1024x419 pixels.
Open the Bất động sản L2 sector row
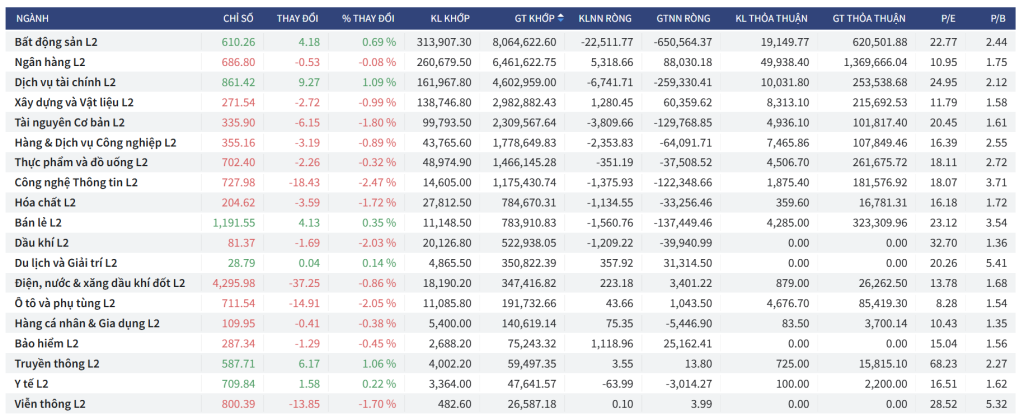click(57, 42)
